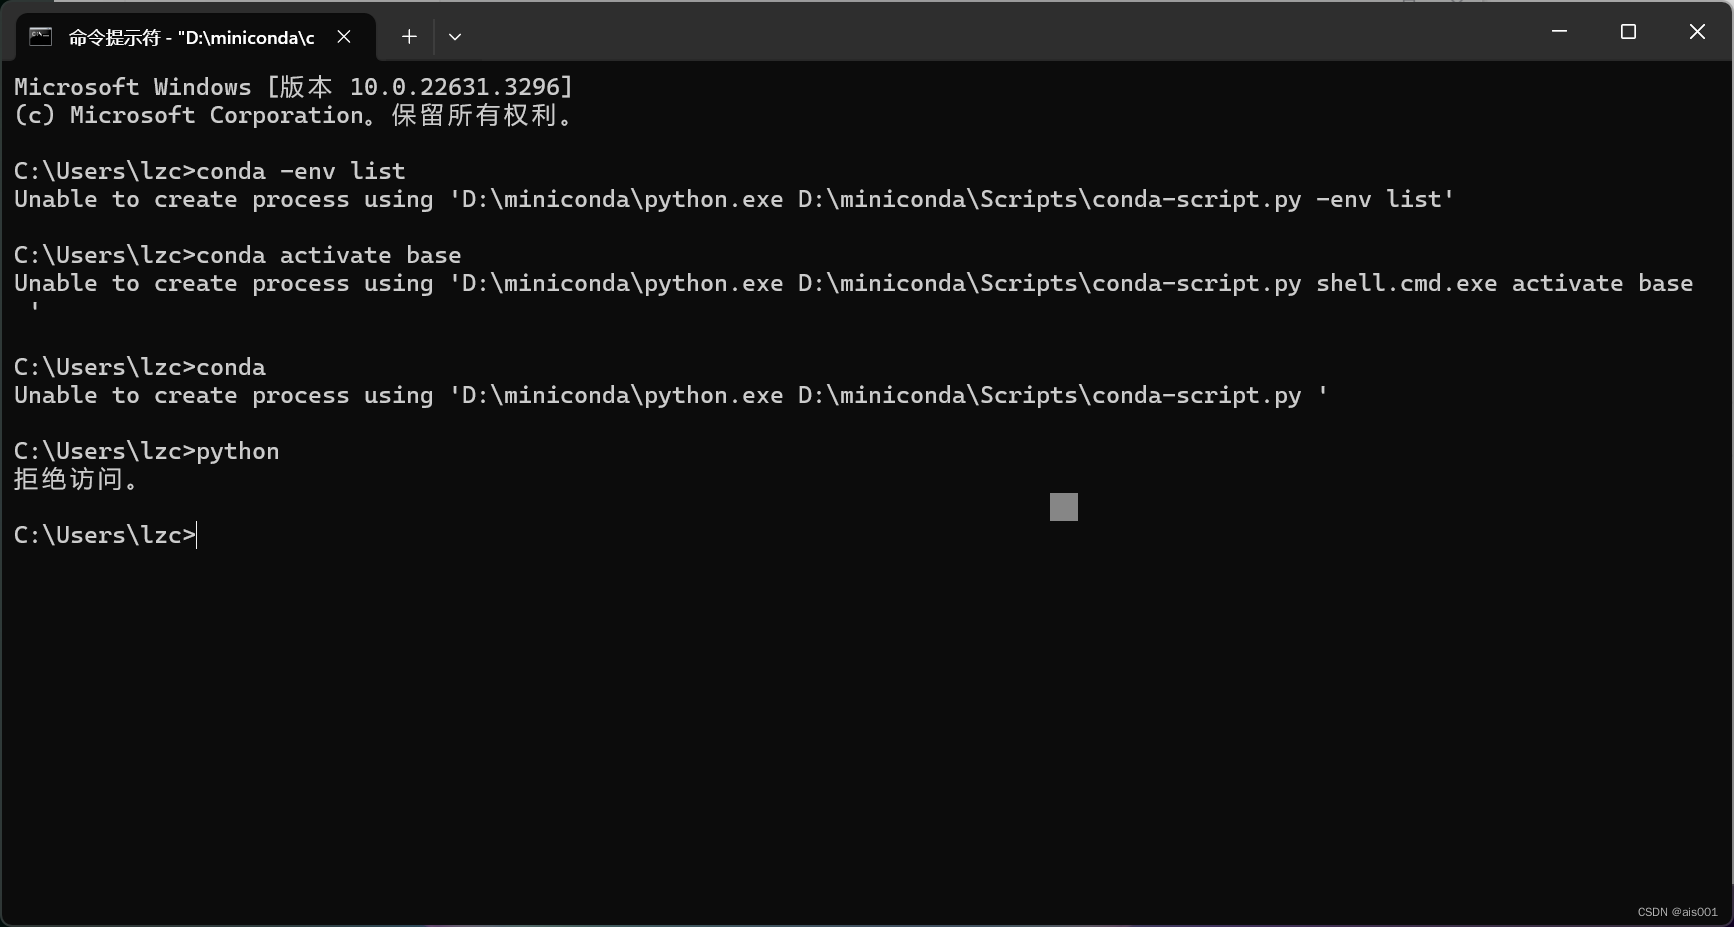
Task: Minimize the terminal window
Action: coord(1559,31)
